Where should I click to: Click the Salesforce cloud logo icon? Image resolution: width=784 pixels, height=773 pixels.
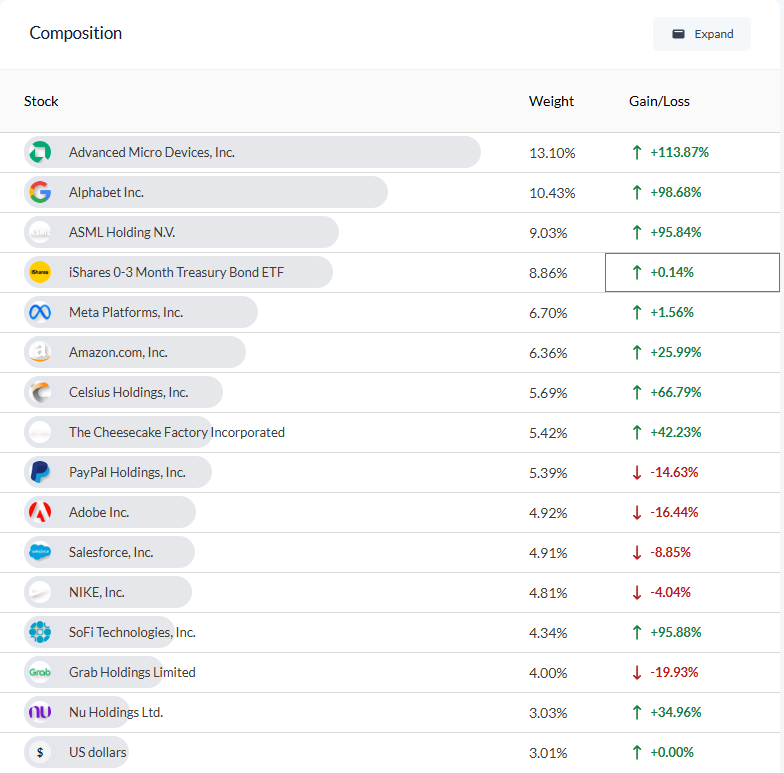click(40, 552)
